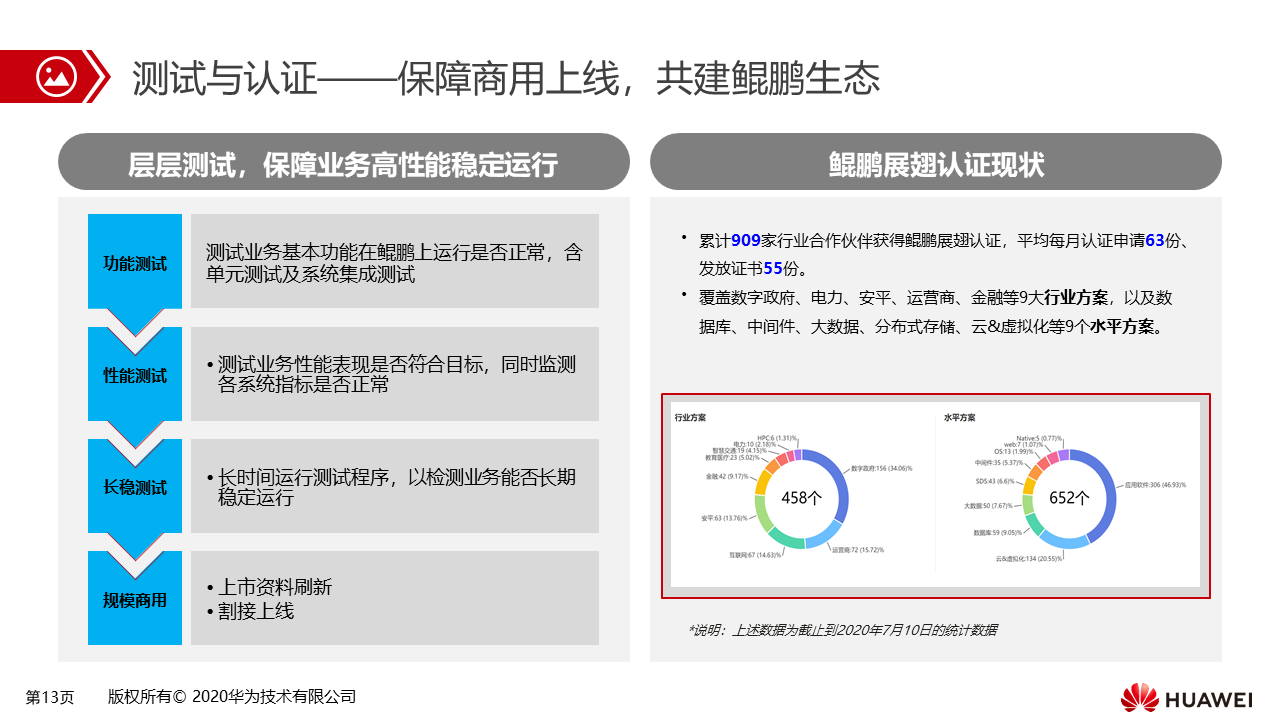Click the HUAWEI wordmark text
This screenshot has height=720, width=1280.
point(1208,699)
